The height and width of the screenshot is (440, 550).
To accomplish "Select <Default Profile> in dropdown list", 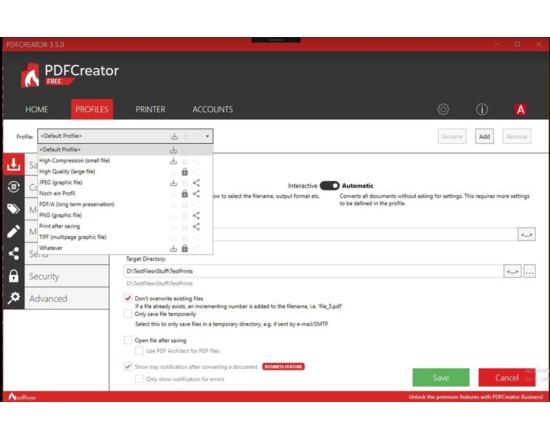I will tap(125, 150).
